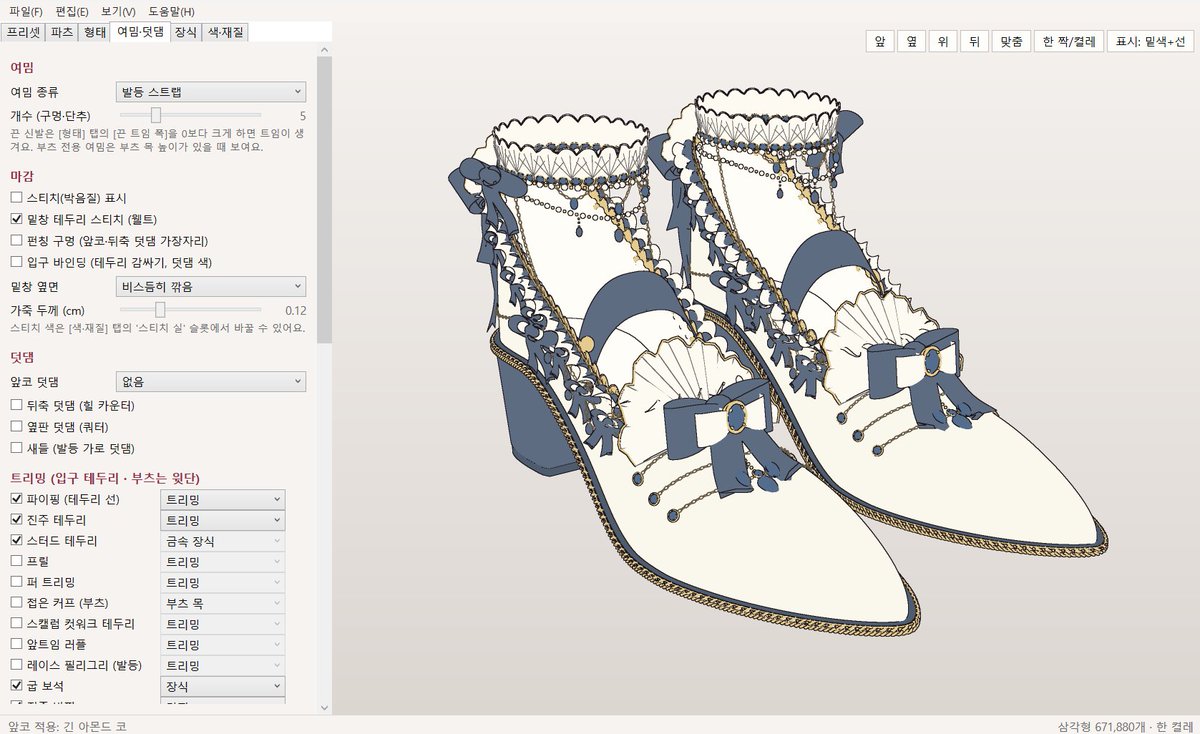Switch to the 파츠 tab

pyautogui.click(x=62, y=32)
